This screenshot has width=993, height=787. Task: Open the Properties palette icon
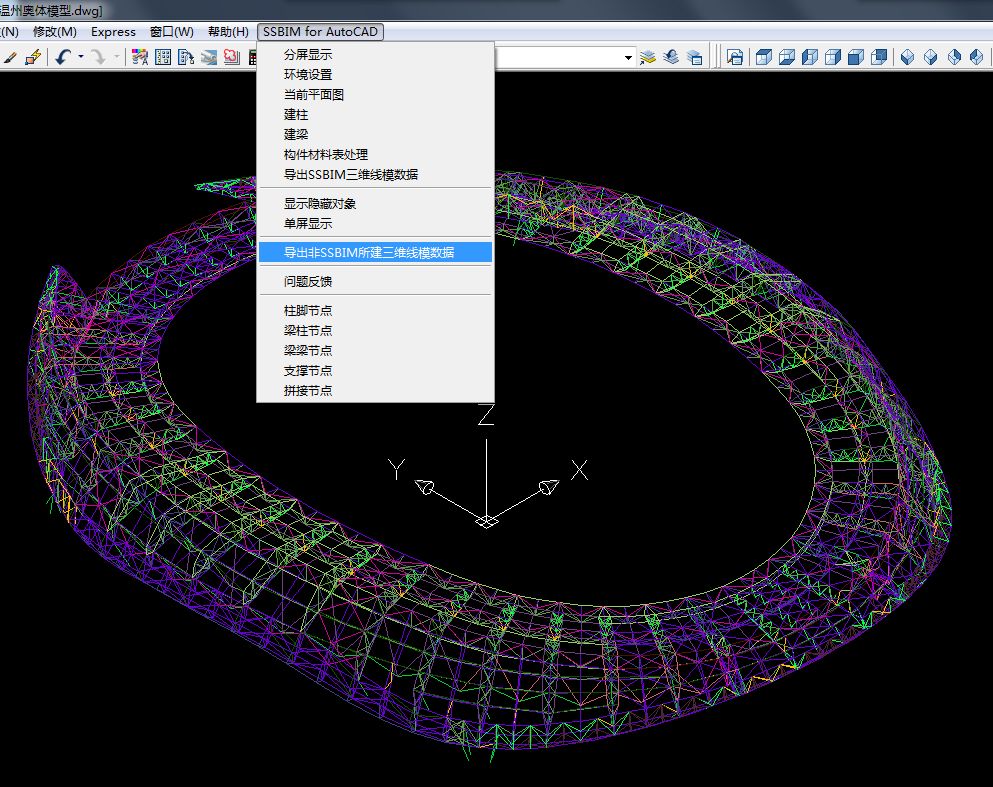coord(140,58)
